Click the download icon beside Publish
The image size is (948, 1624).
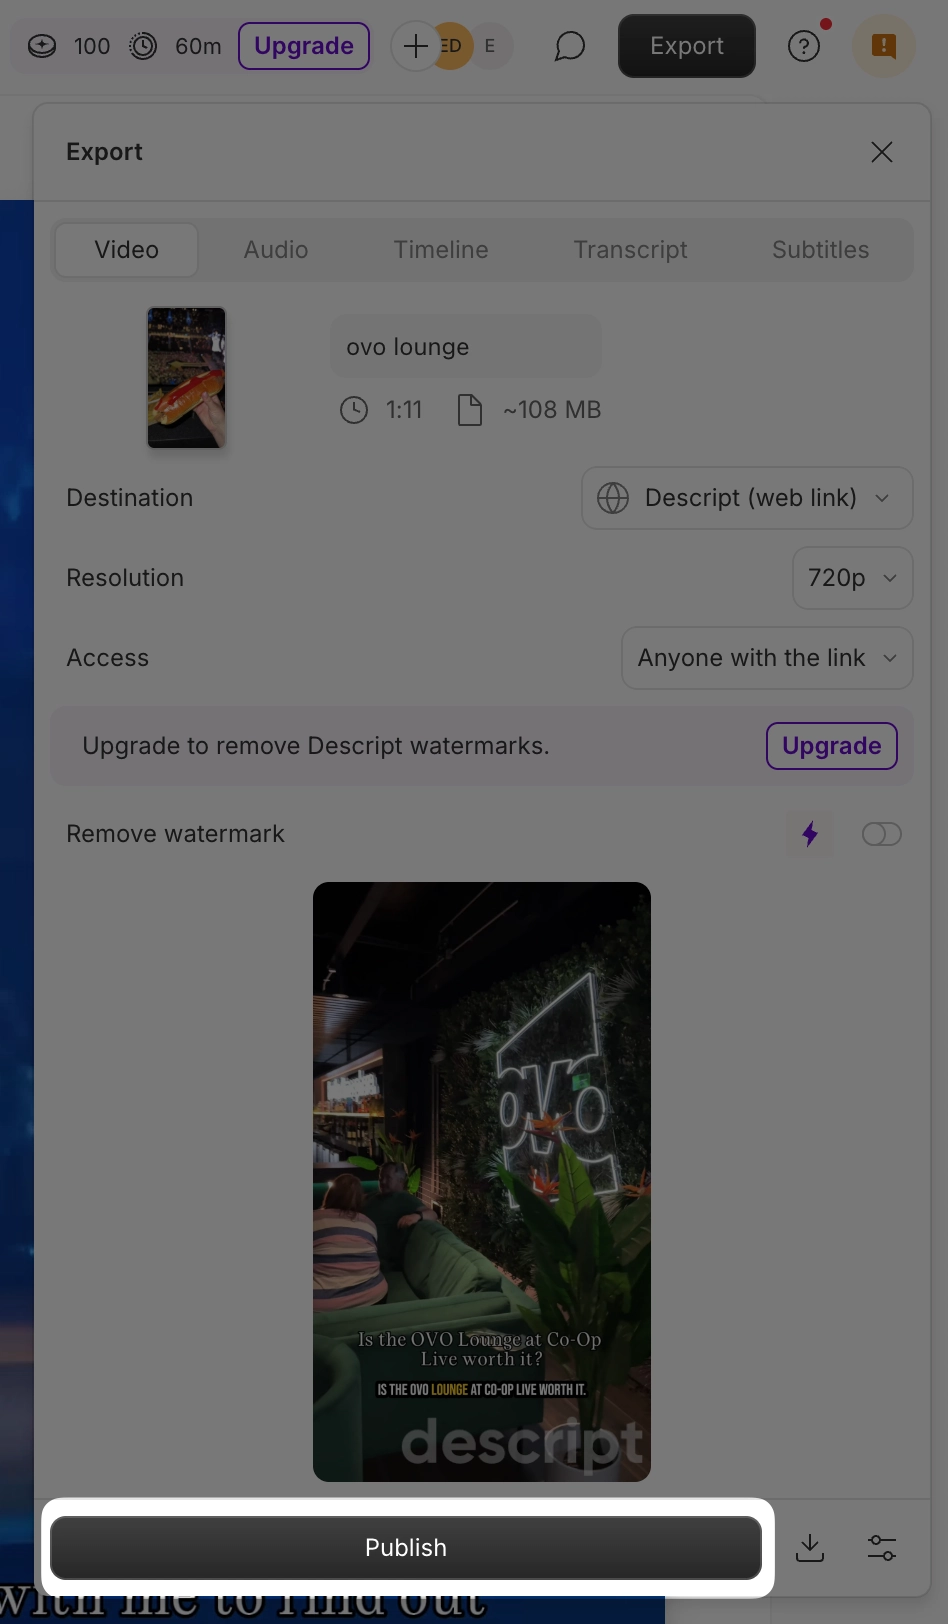pos(810,1548)
